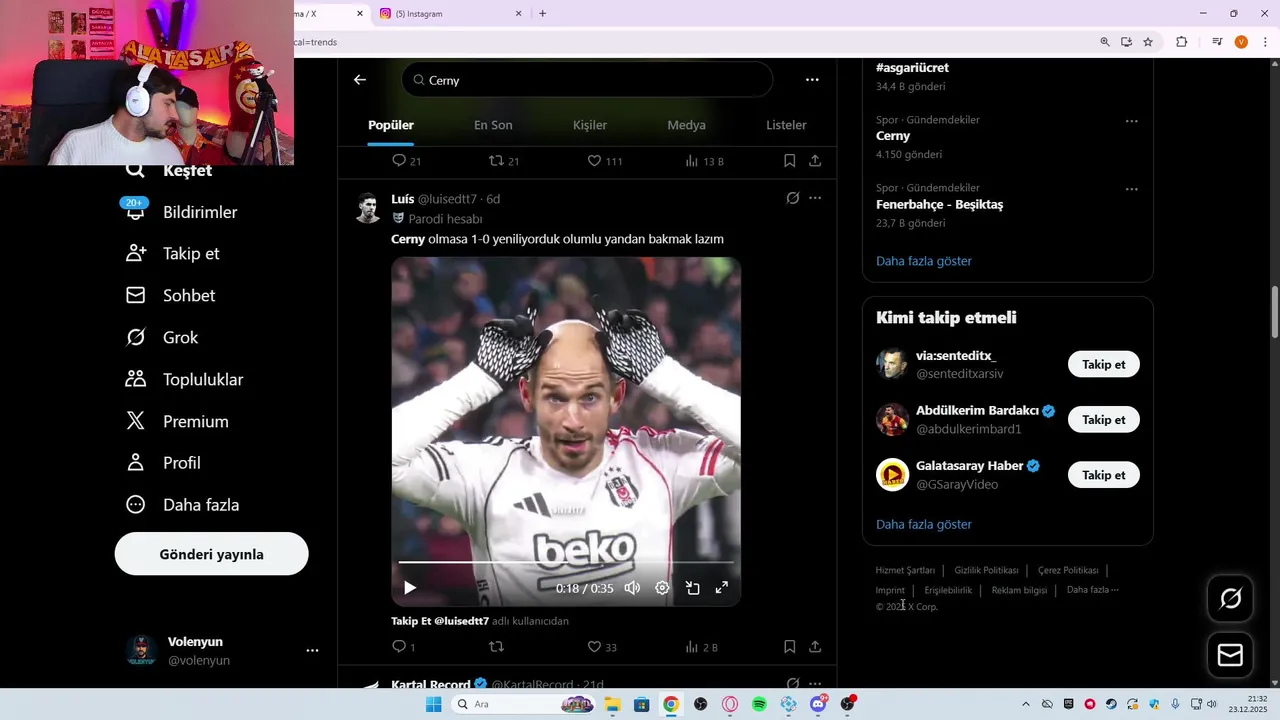Screen dimensions: 1280x720
Task: Repost Luís post
Action: click(496, 647)
